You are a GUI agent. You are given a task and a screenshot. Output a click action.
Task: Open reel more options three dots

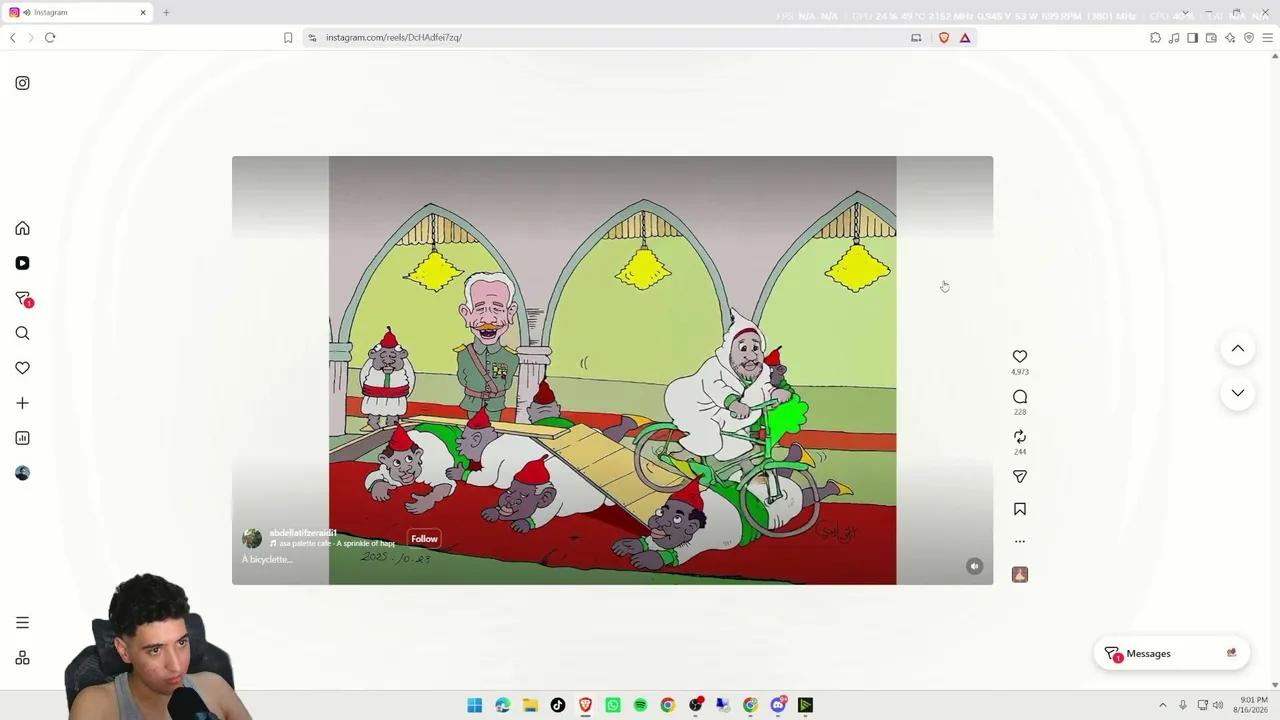1020,541
